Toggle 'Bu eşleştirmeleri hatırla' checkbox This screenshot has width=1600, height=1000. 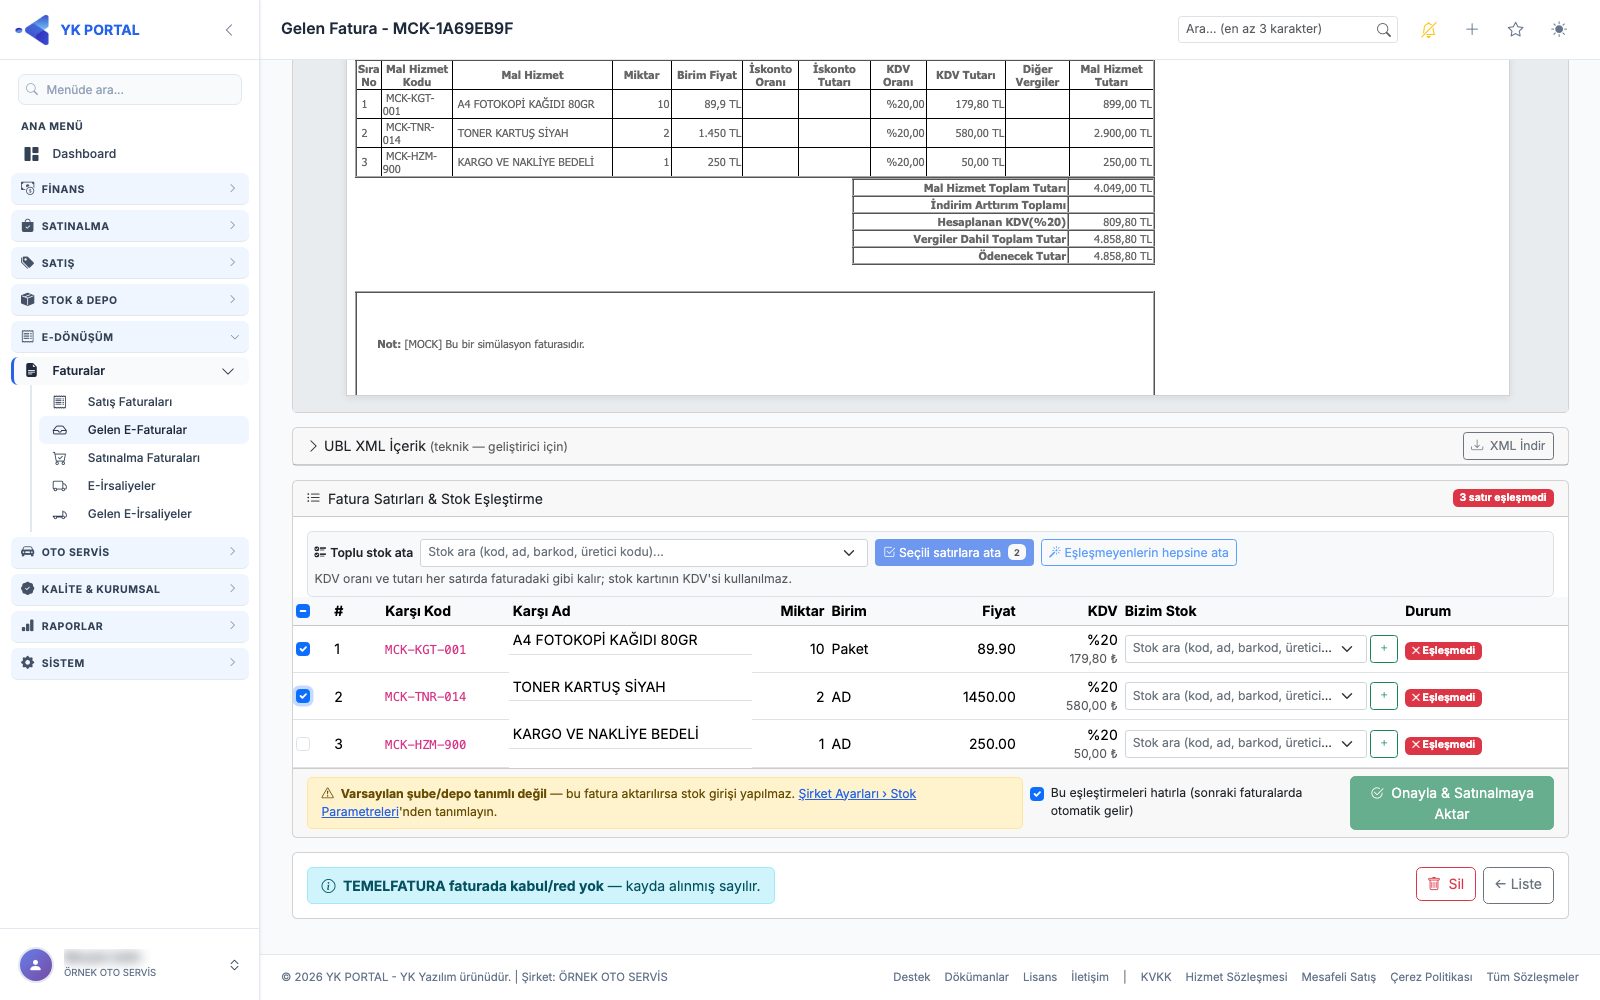(x=1037, y=794)
